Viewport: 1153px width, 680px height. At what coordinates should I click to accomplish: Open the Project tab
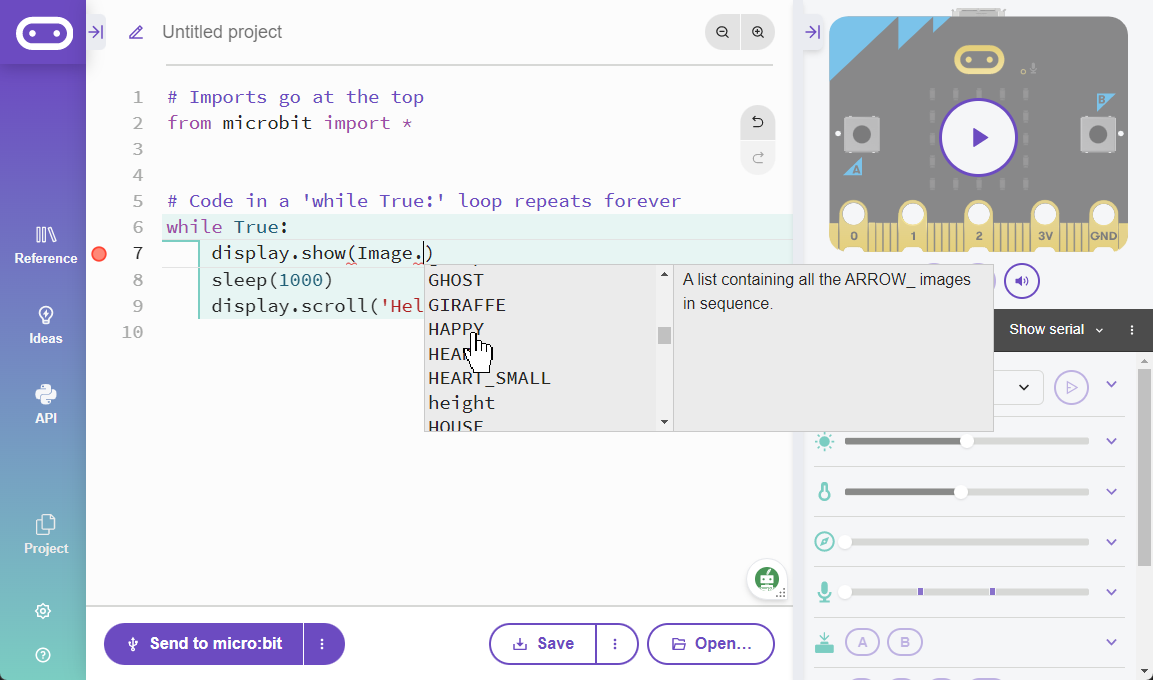point(46,534)
